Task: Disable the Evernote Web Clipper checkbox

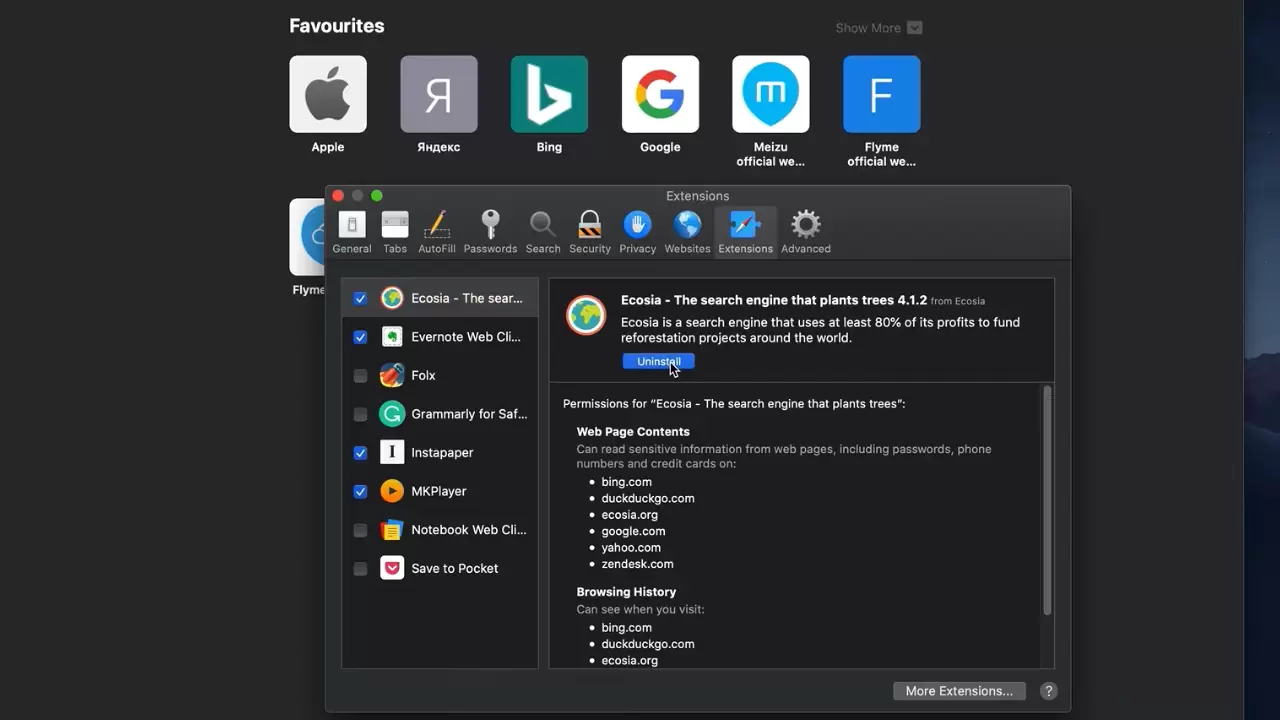Action: point(360,337)
